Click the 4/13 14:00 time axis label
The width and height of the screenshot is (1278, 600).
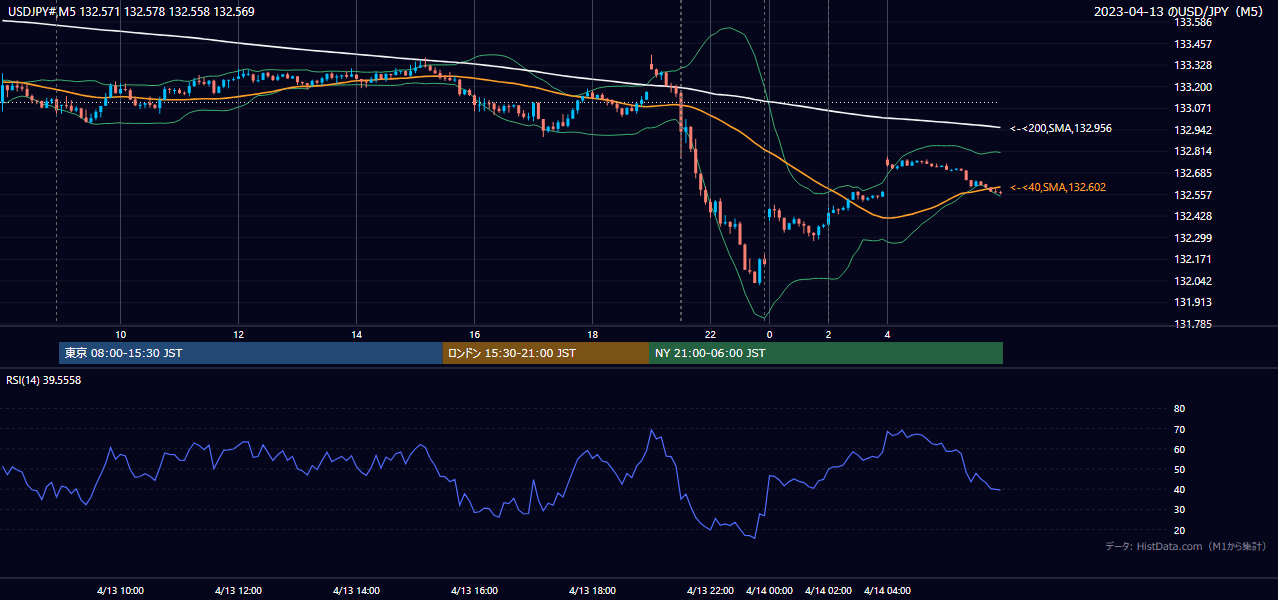coord(356,590)
